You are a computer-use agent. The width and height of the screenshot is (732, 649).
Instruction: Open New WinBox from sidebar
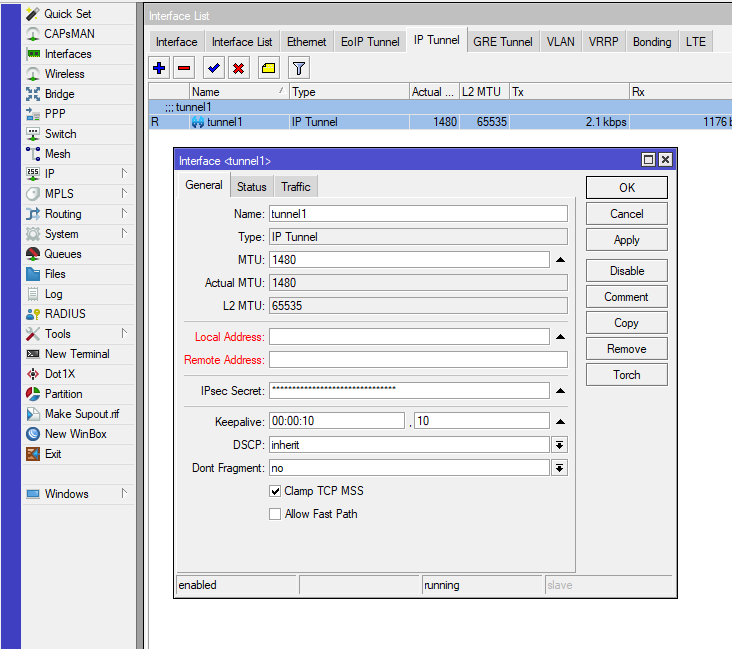point(76,434)
